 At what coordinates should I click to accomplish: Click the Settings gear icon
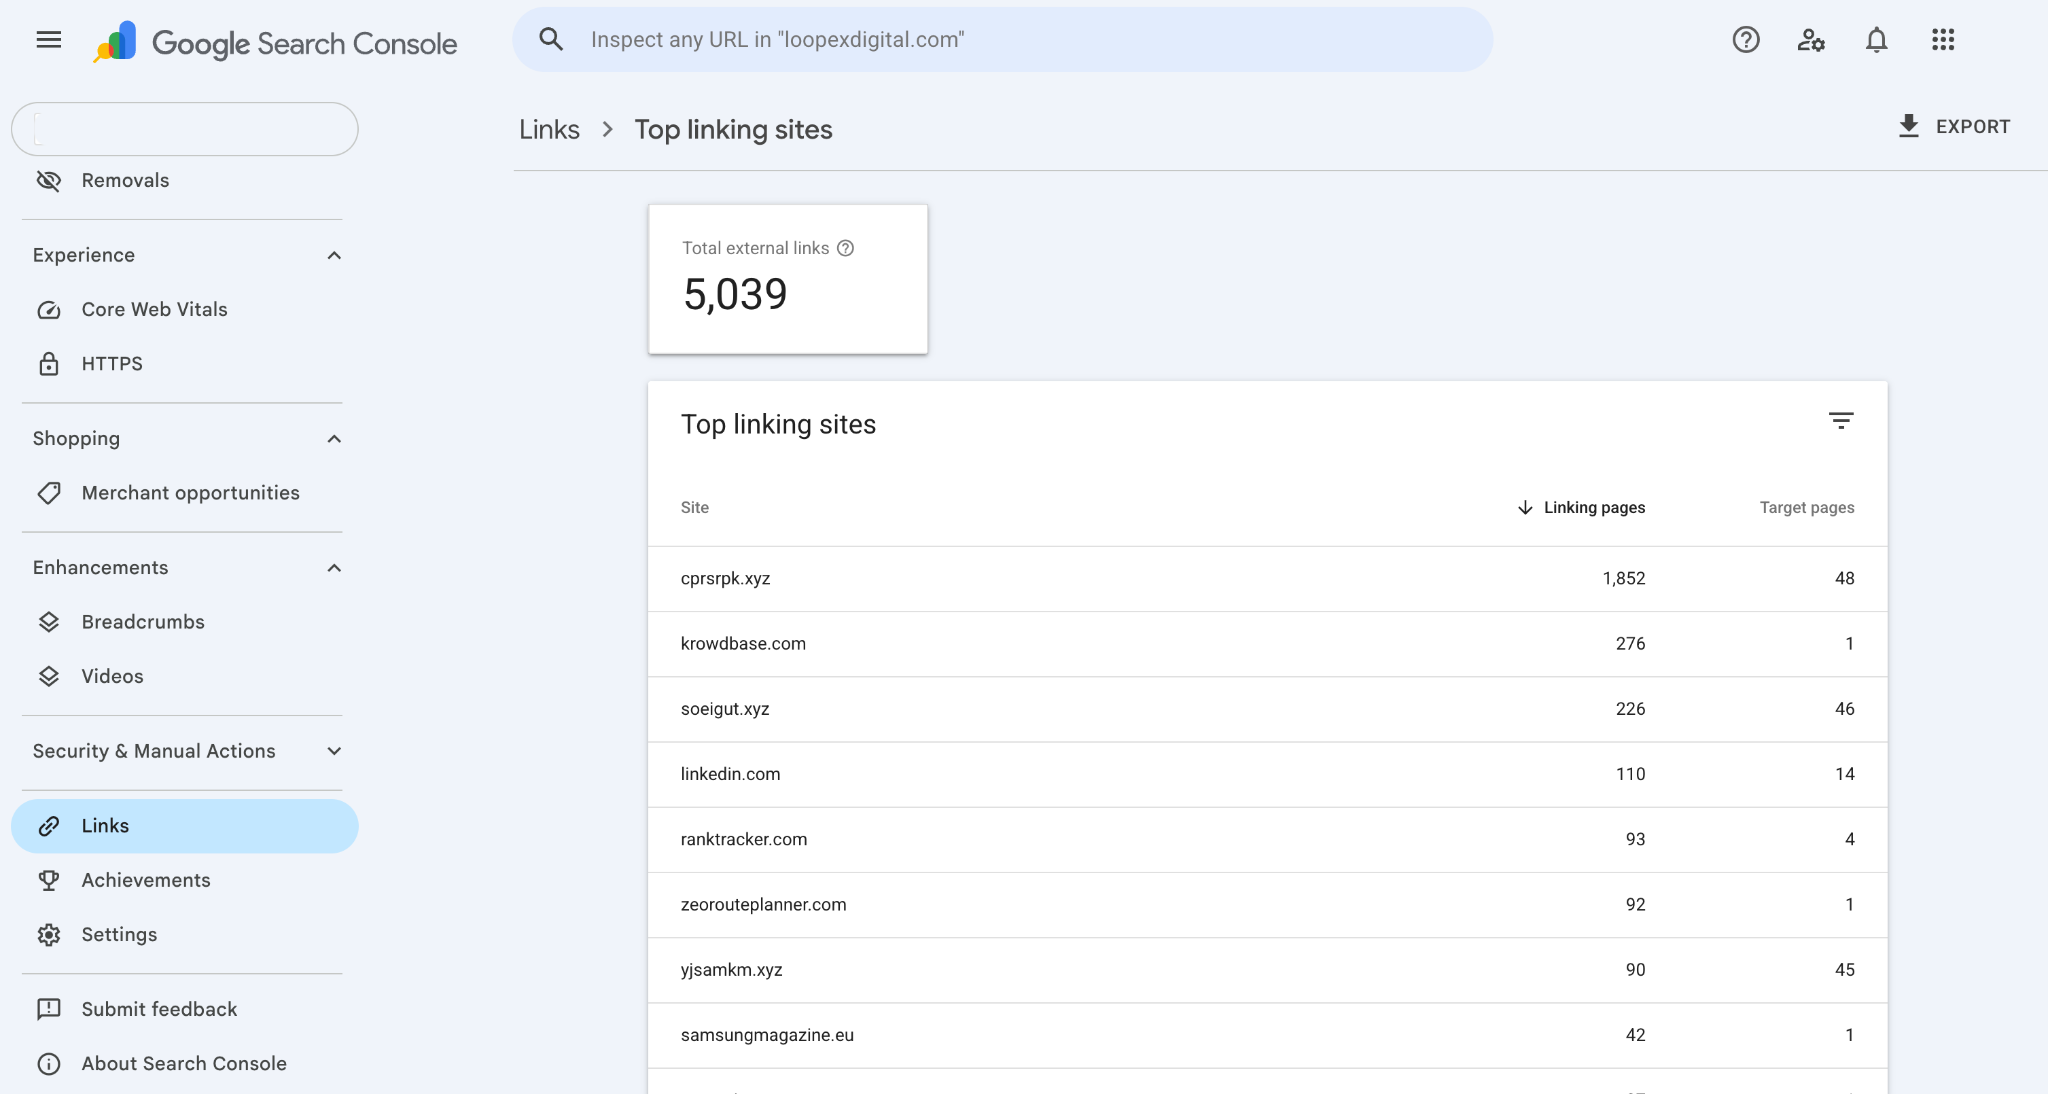click(x=49, y=935)
